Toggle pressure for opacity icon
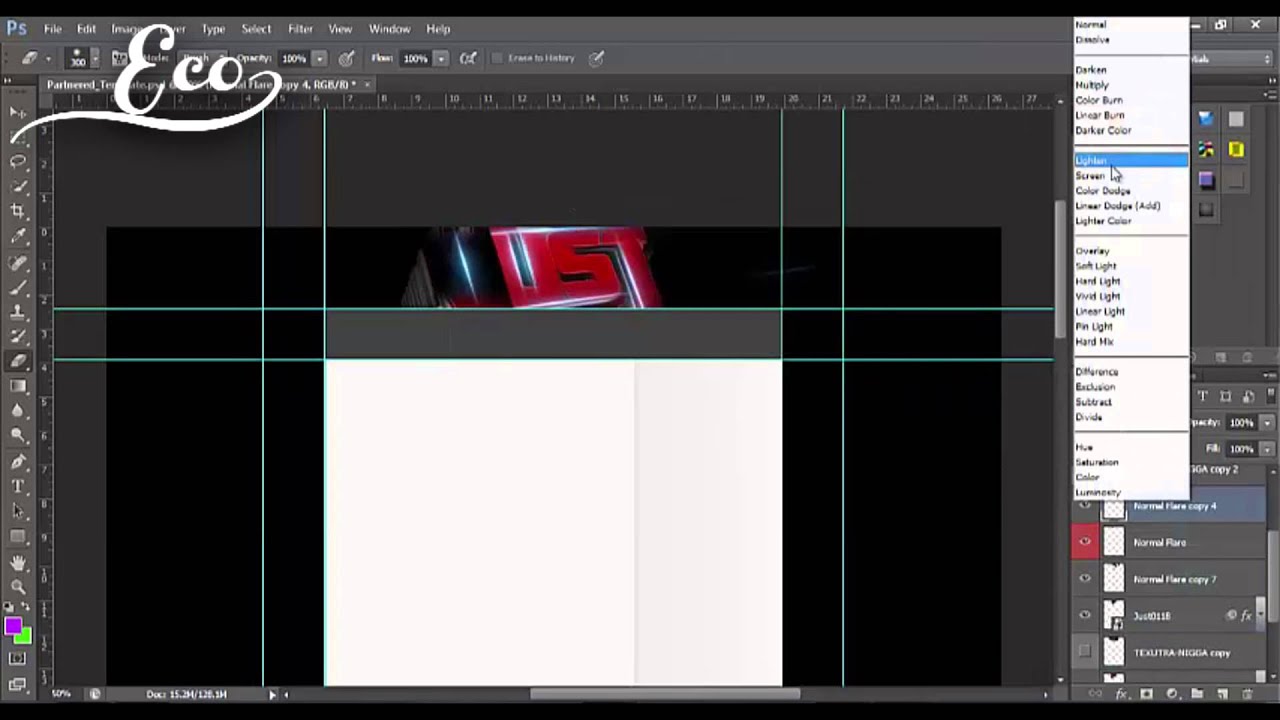The width and height of the screenshot is (1280, 720). pos(347,58)
